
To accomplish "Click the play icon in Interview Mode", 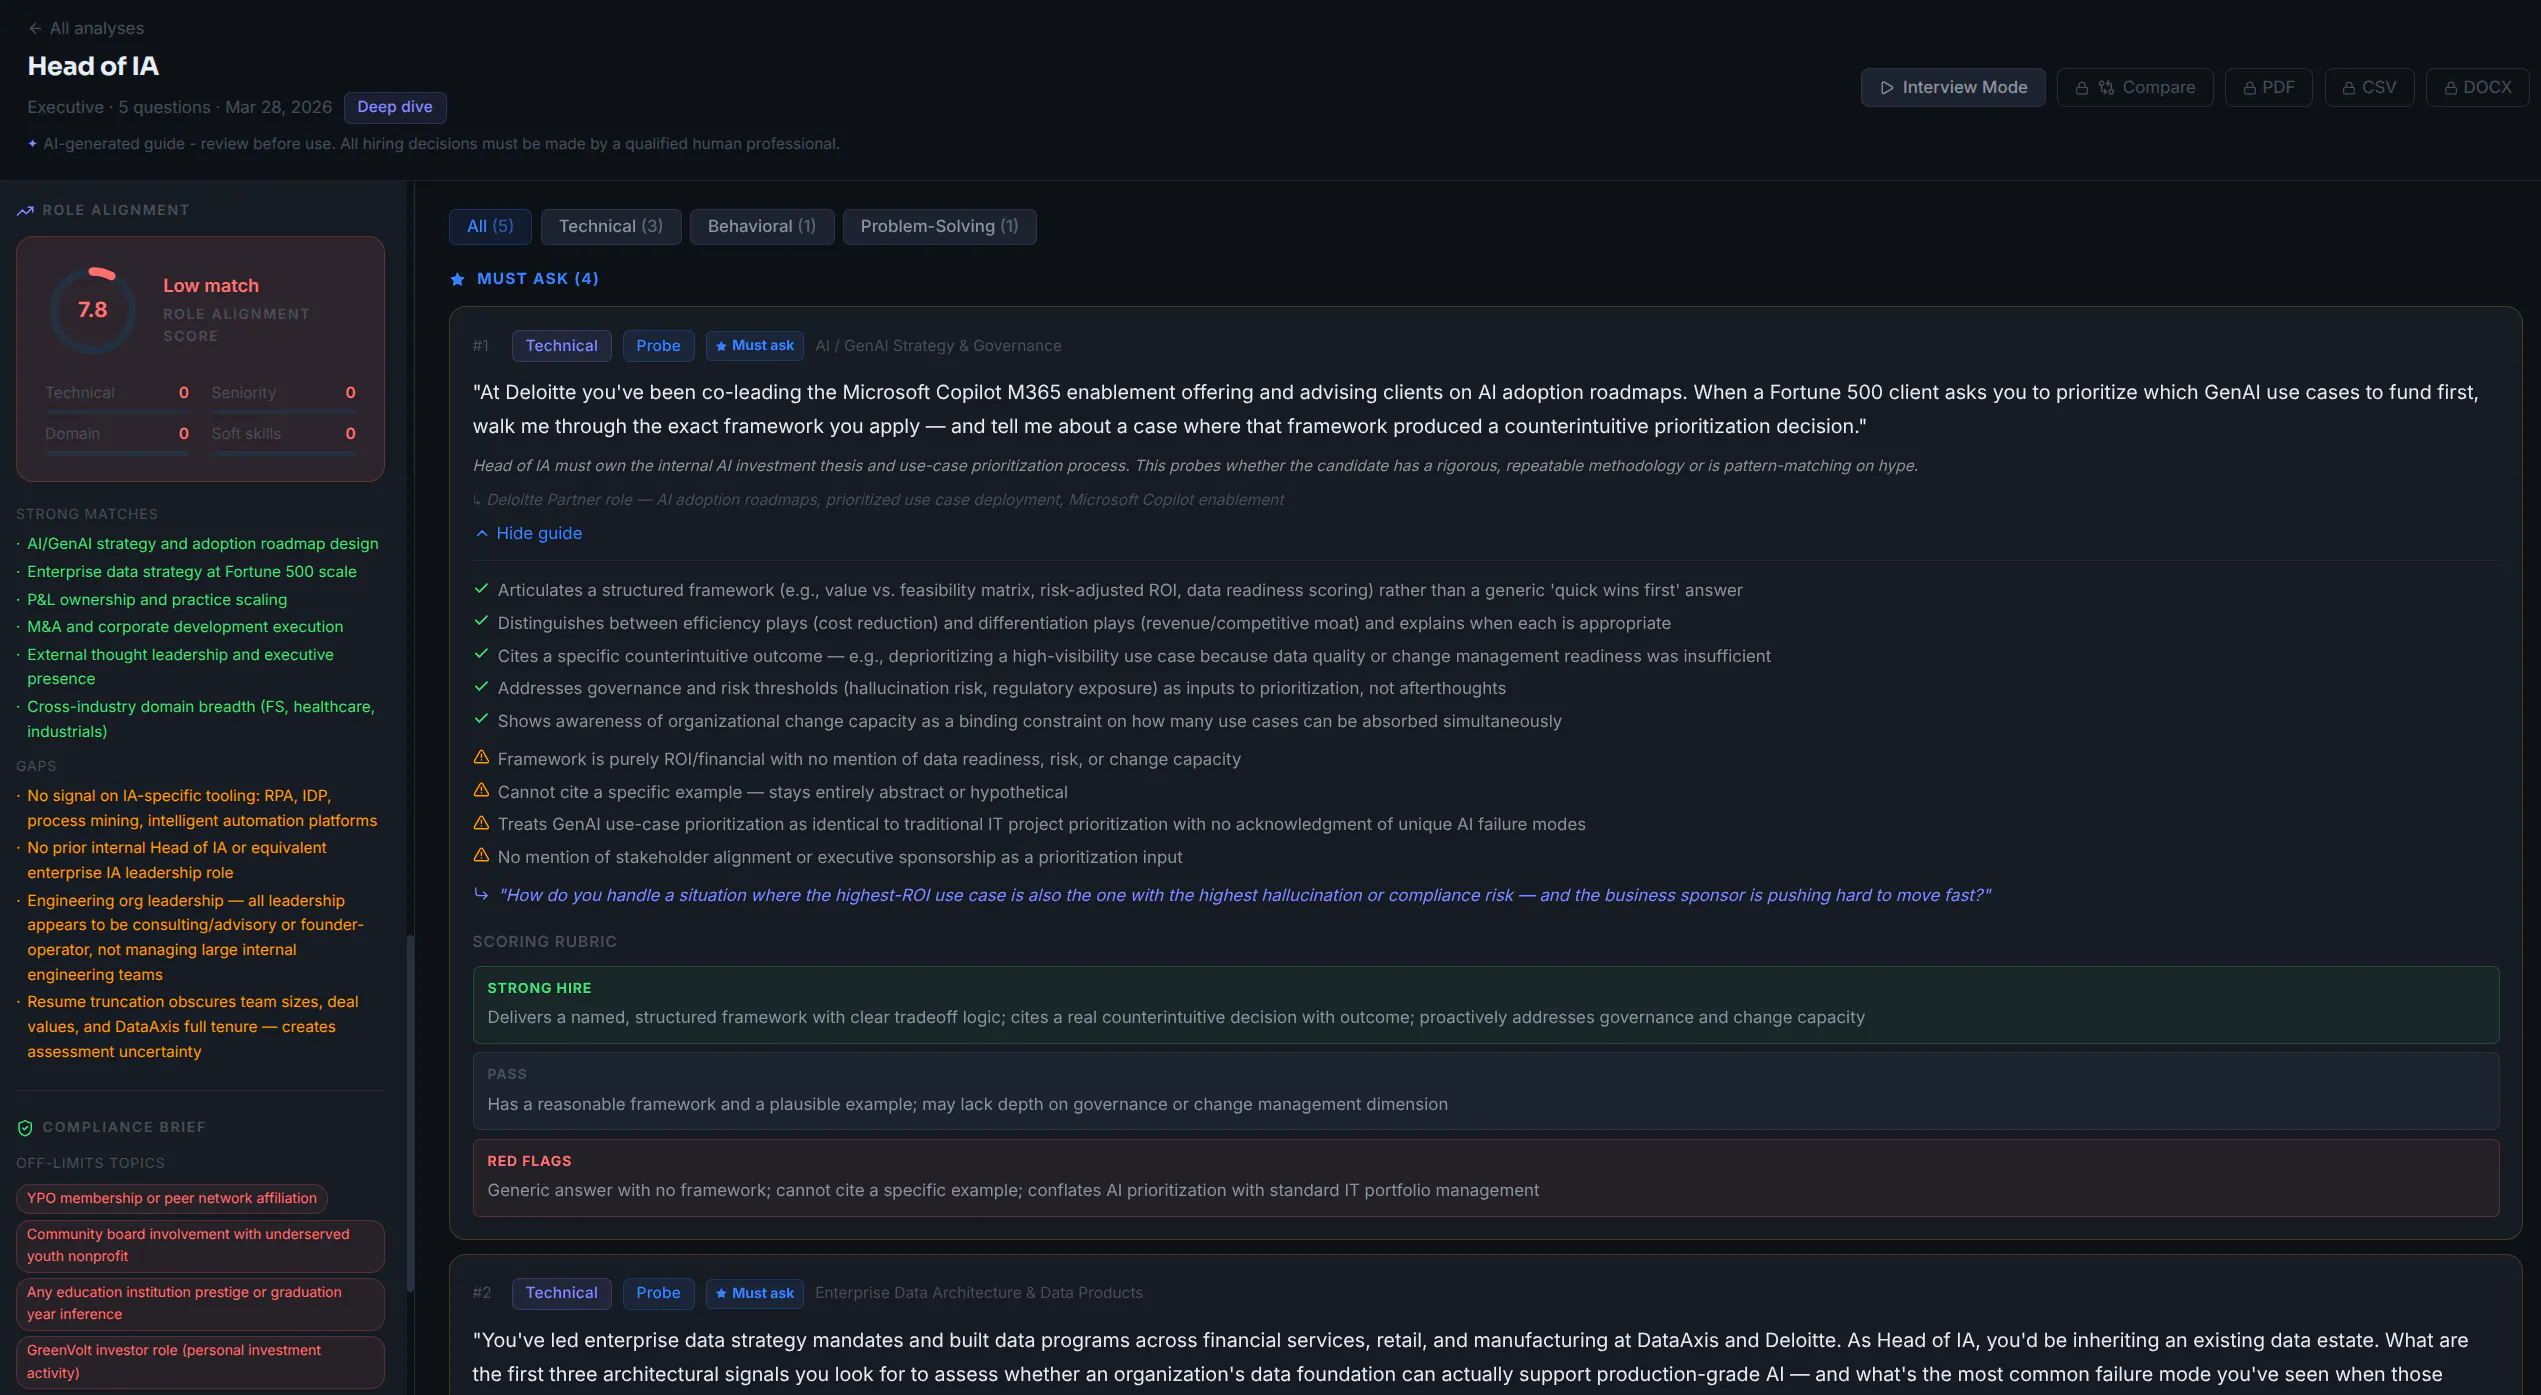I will point(1887,88).
